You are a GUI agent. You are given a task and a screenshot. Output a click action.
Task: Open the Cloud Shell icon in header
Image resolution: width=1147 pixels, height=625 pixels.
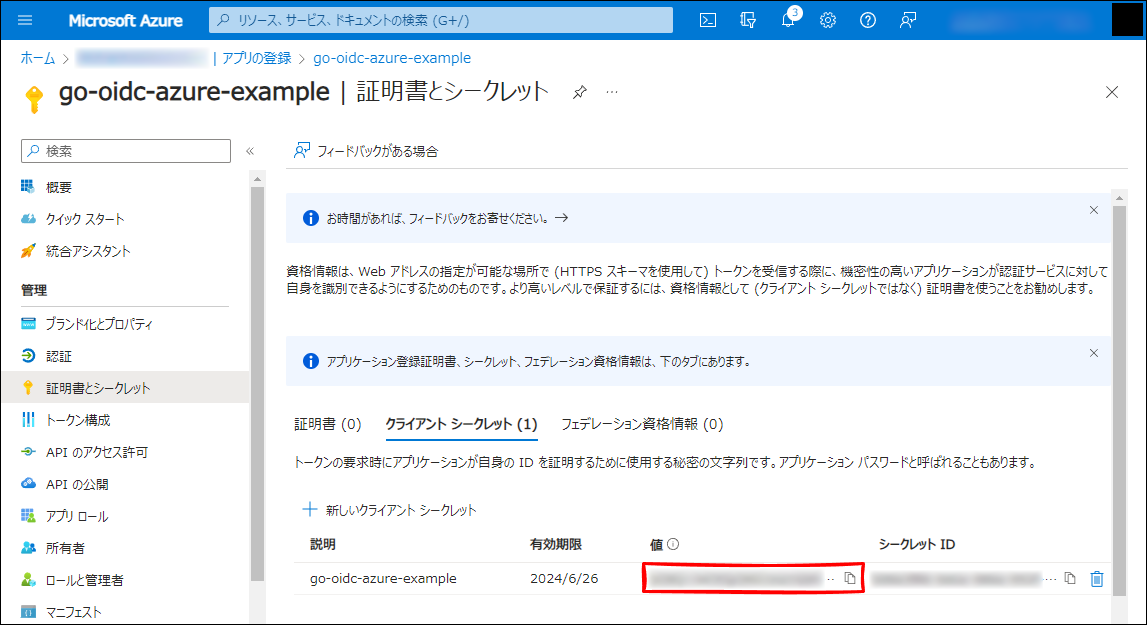tap(707, 20)
